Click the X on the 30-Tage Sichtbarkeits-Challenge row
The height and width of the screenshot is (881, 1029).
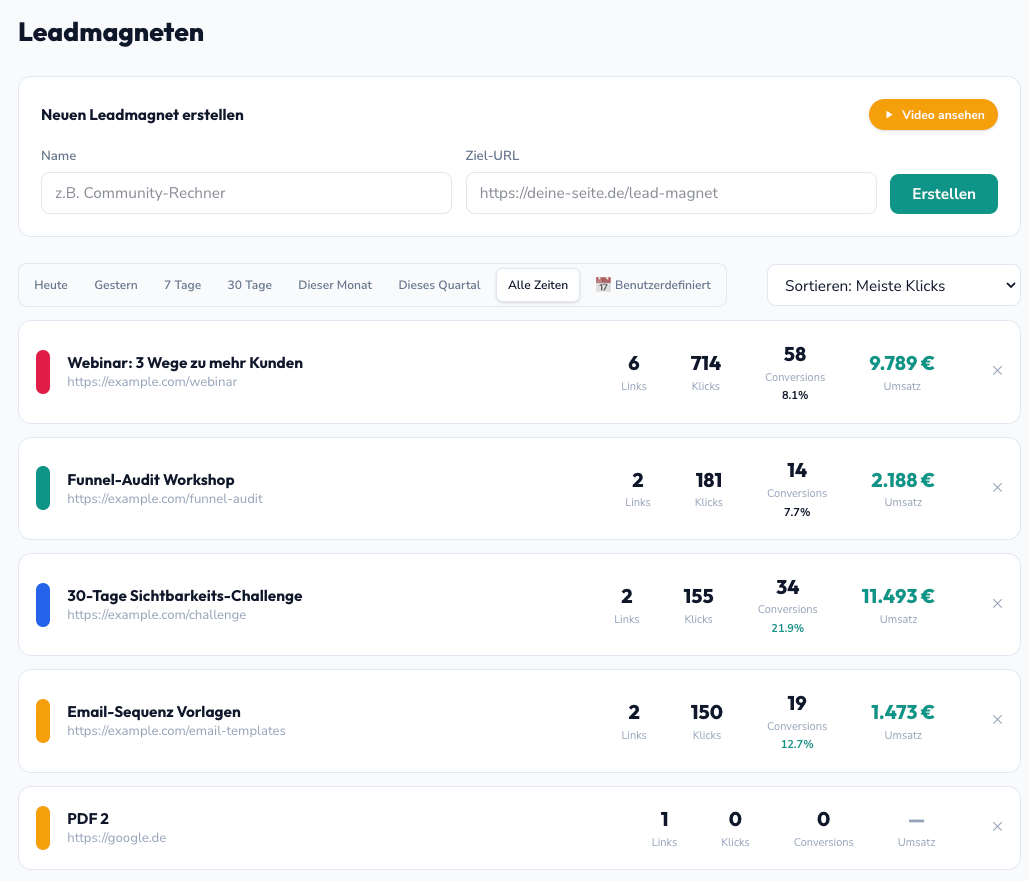[x=997, y=604]
